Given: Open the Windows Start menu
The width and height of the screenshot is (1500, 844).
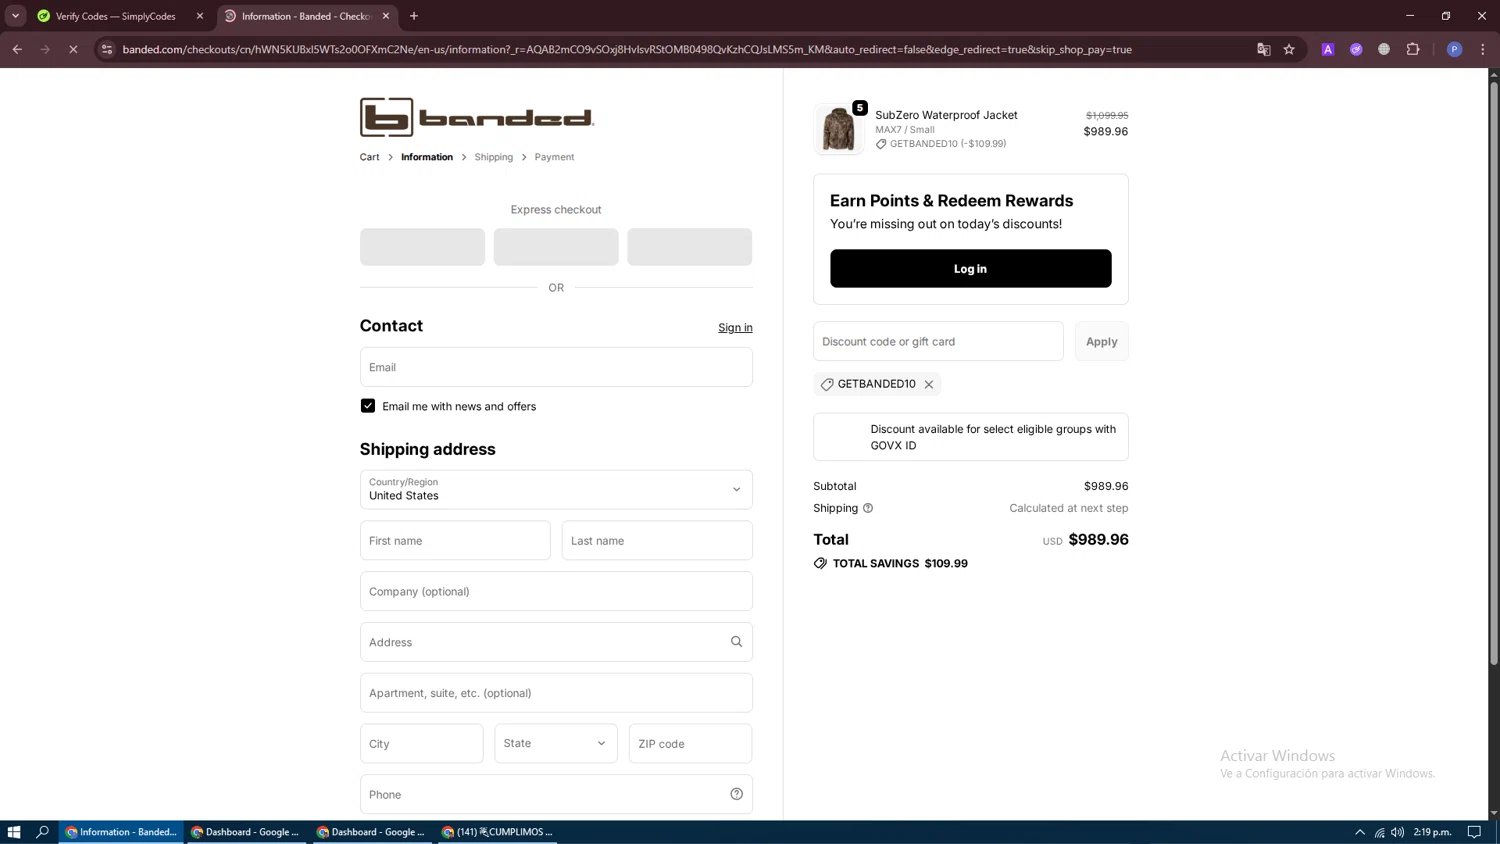Looking at the screenshot, I should click(14, 832).
